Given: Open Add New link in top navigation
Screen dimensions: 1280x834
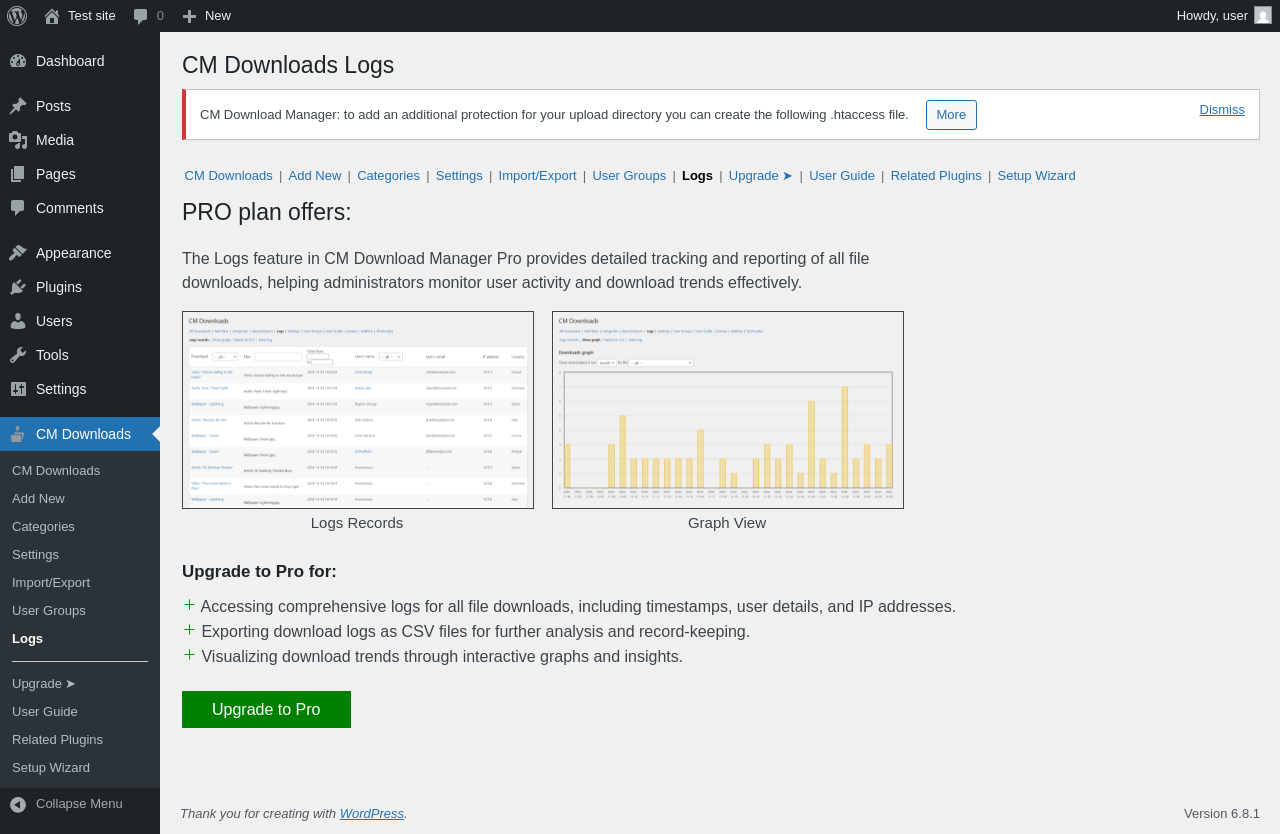Looking at the screenshot, I should tap(315, 175).
